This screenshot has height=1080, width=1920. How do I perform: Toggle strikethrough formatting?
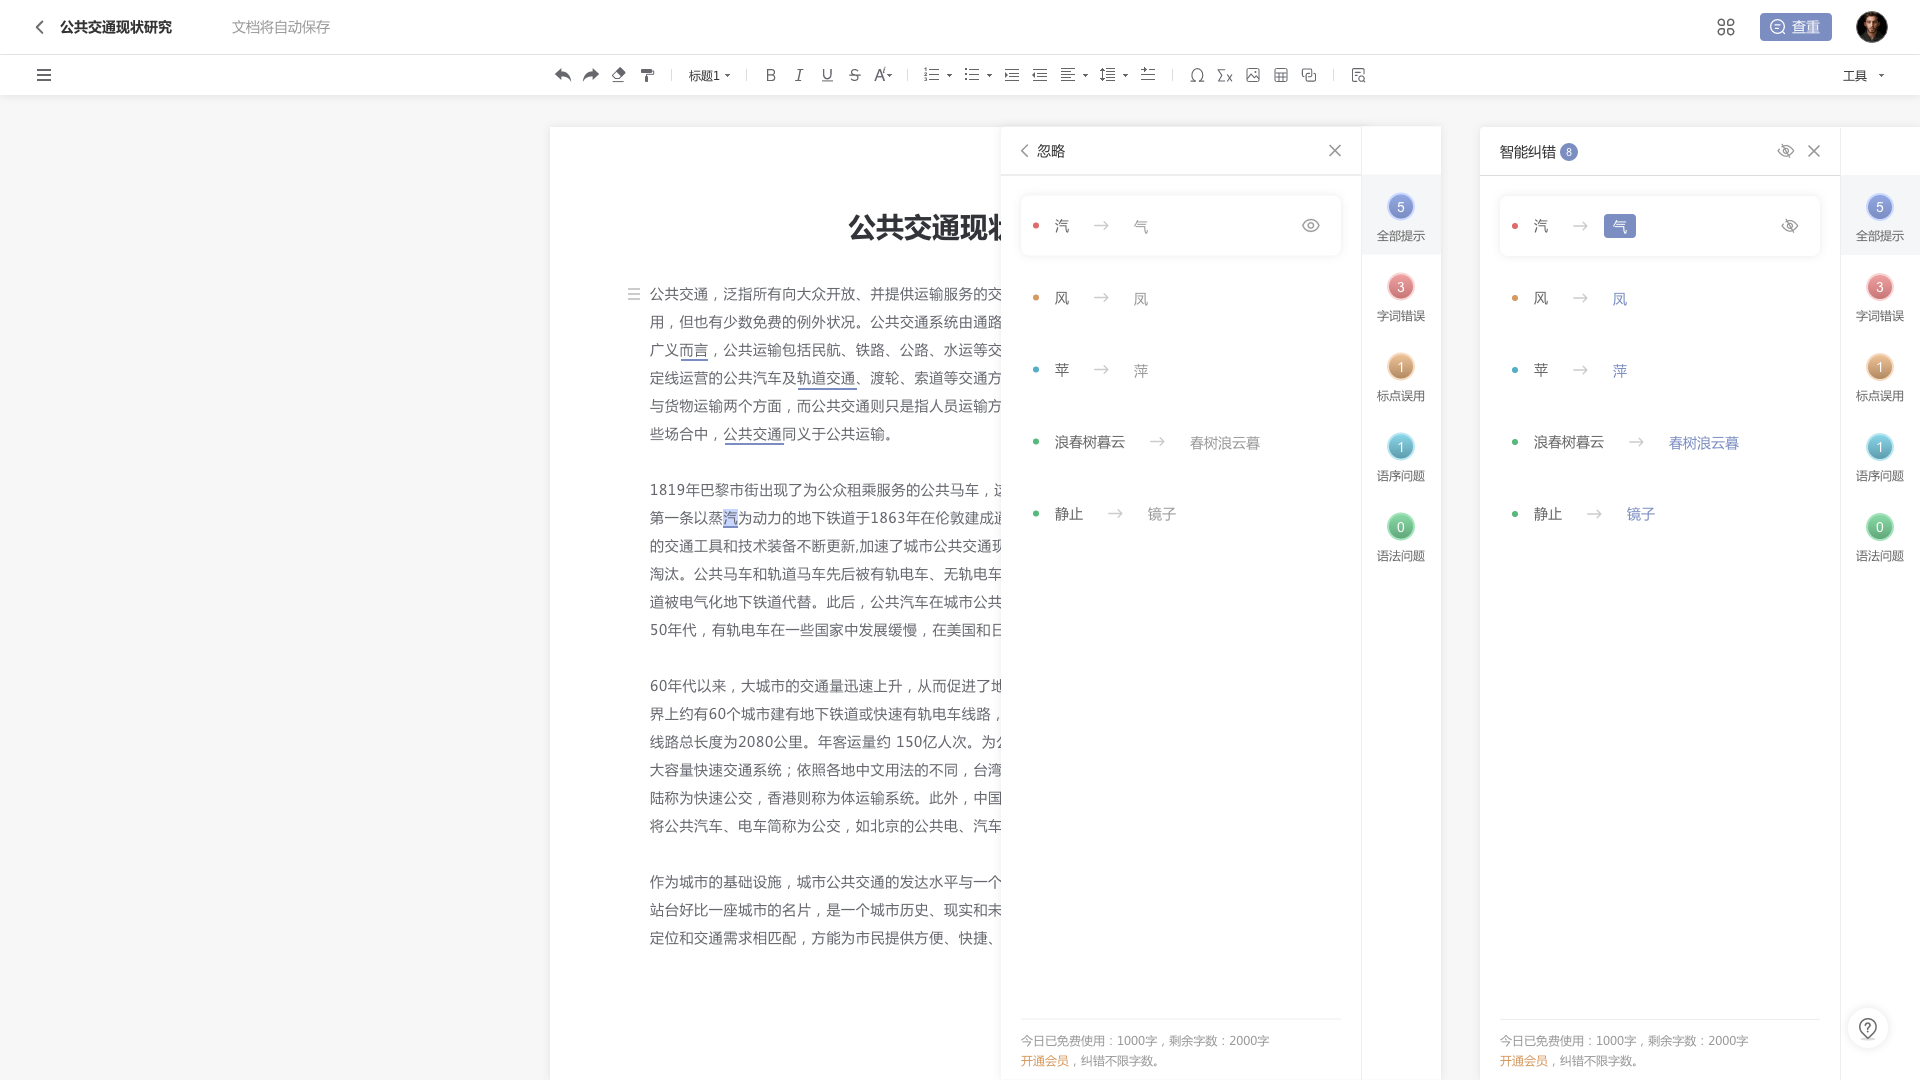[x=855, y=75]
